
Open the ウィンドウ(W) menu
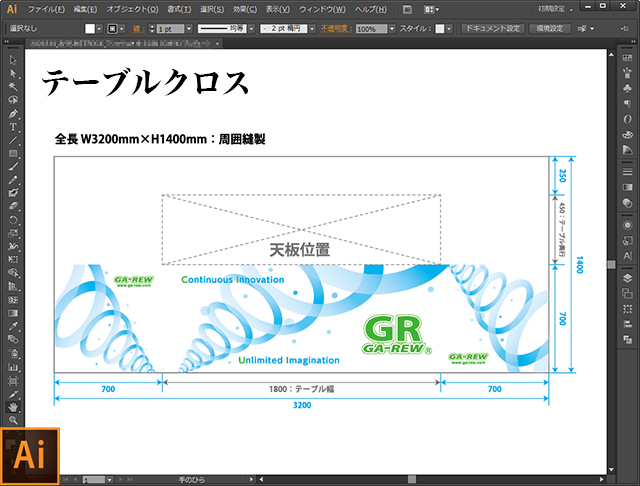pos(322,9)
